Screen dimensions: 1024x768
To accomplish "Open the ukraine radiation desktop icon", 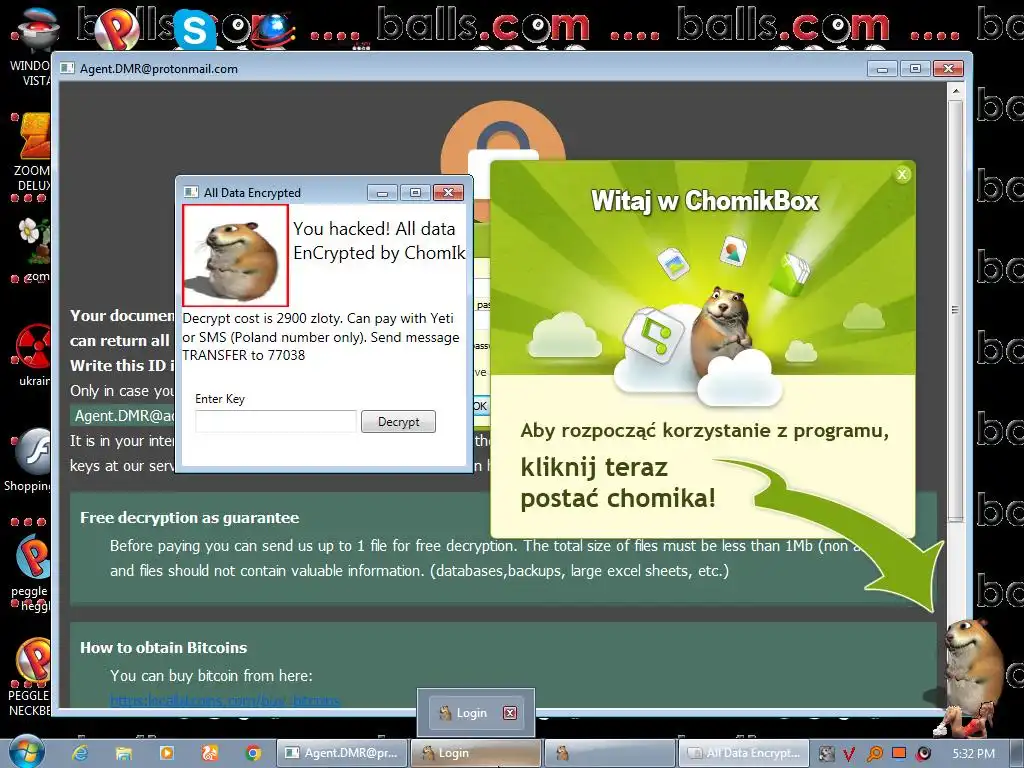I will pyautogui.click(x=33, y=355).
